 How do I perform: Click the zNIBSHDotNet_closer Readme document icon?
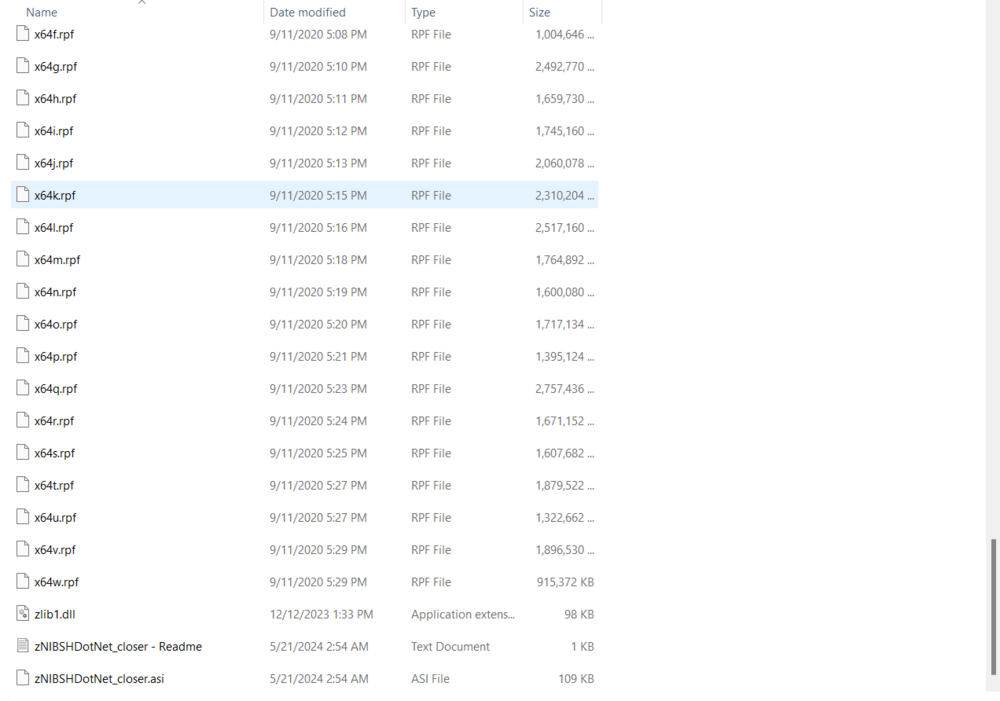21,646
